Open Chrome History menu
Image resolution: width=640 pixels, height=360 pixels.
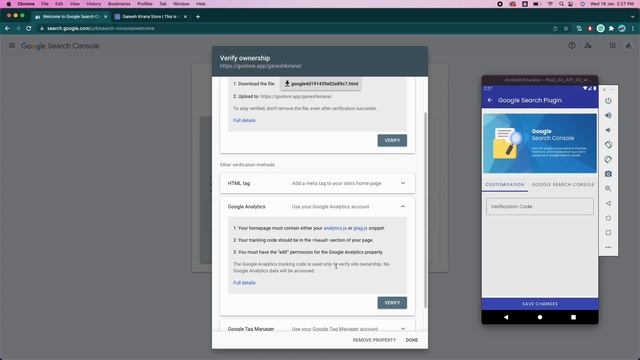tap(93, 4)
